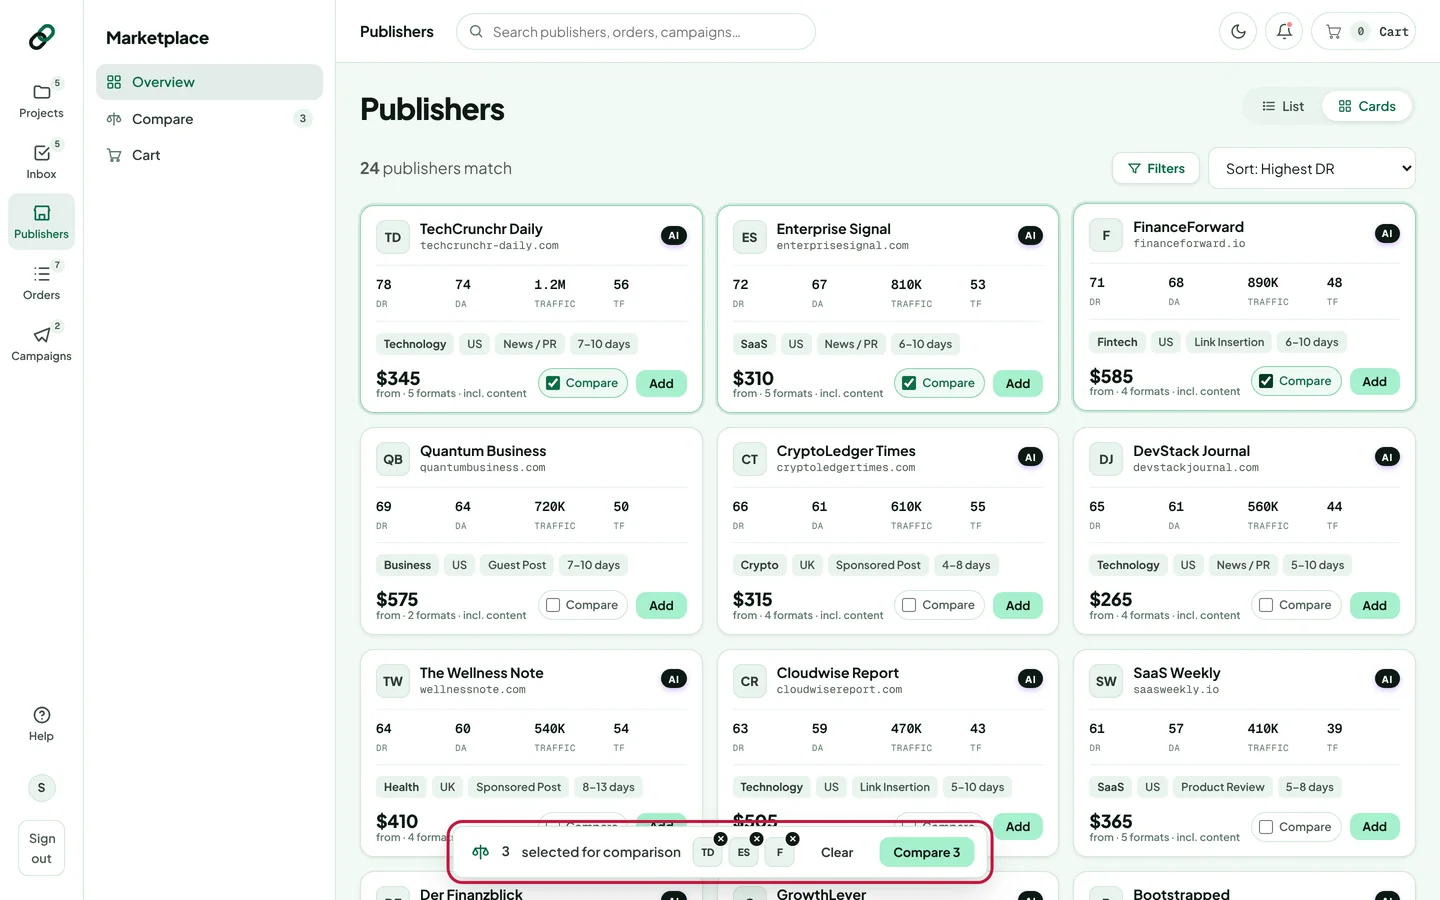
Task: Open the Inbox section
Action: click(41, 161)
